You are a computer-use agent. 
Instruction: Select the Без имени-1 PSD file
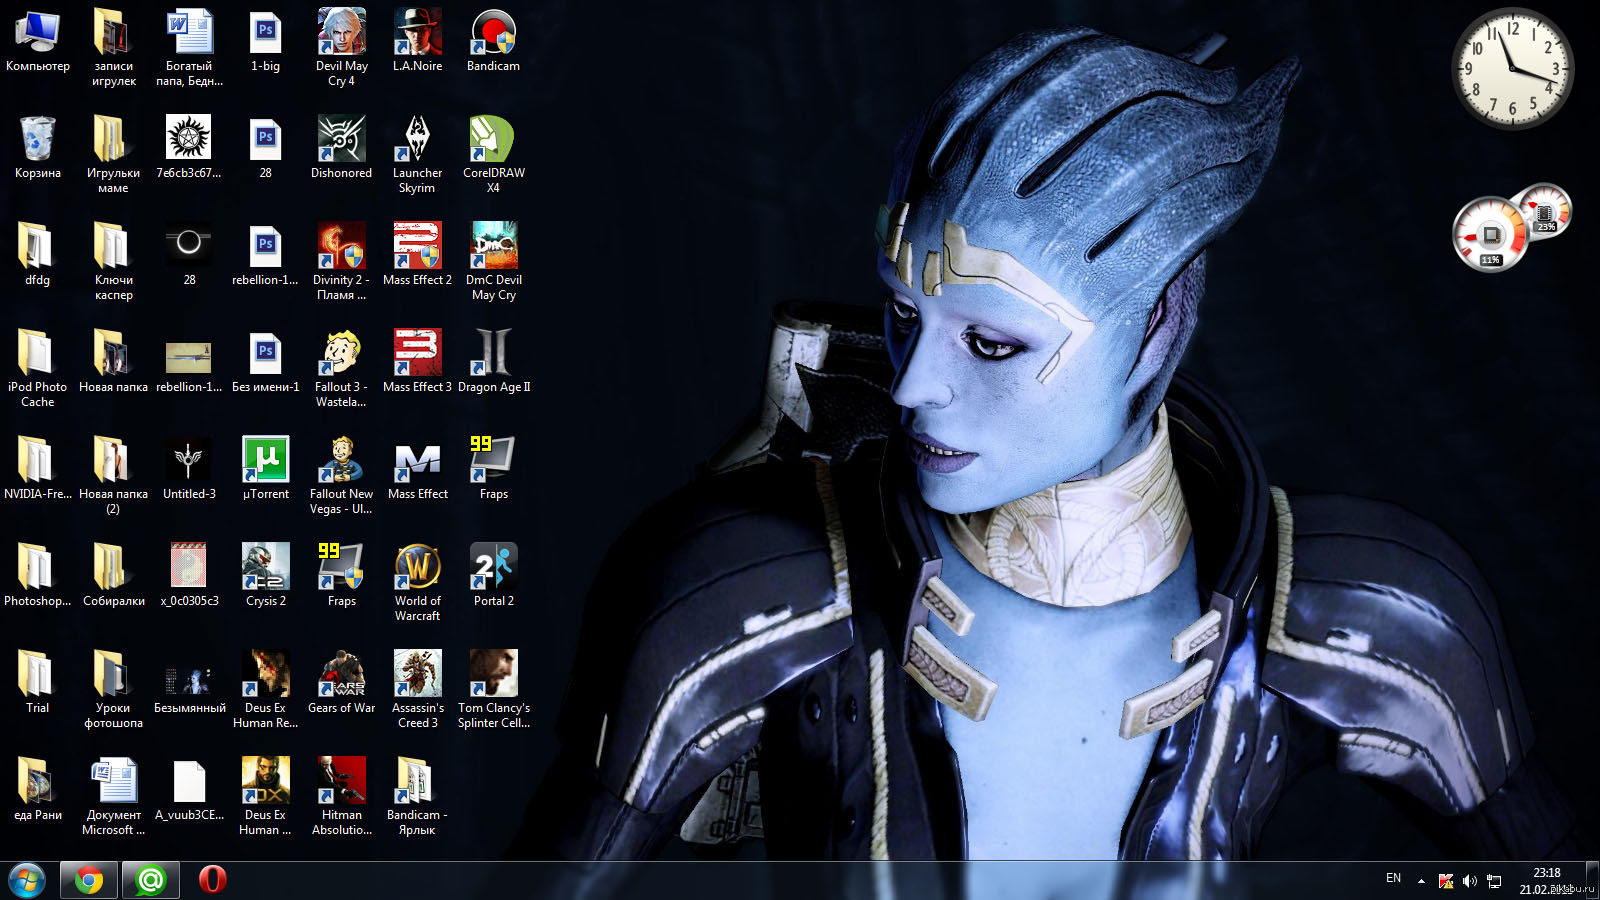(x=266, y=363)
